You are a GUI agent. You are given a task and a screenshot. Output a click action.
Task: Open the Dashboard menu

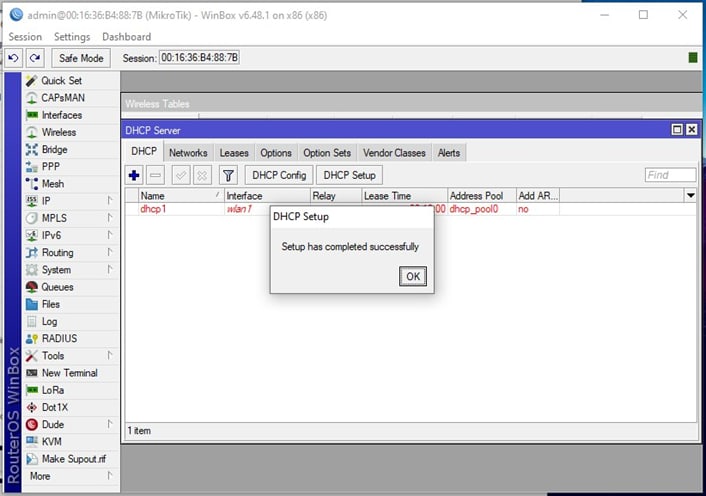pos(127,37)
